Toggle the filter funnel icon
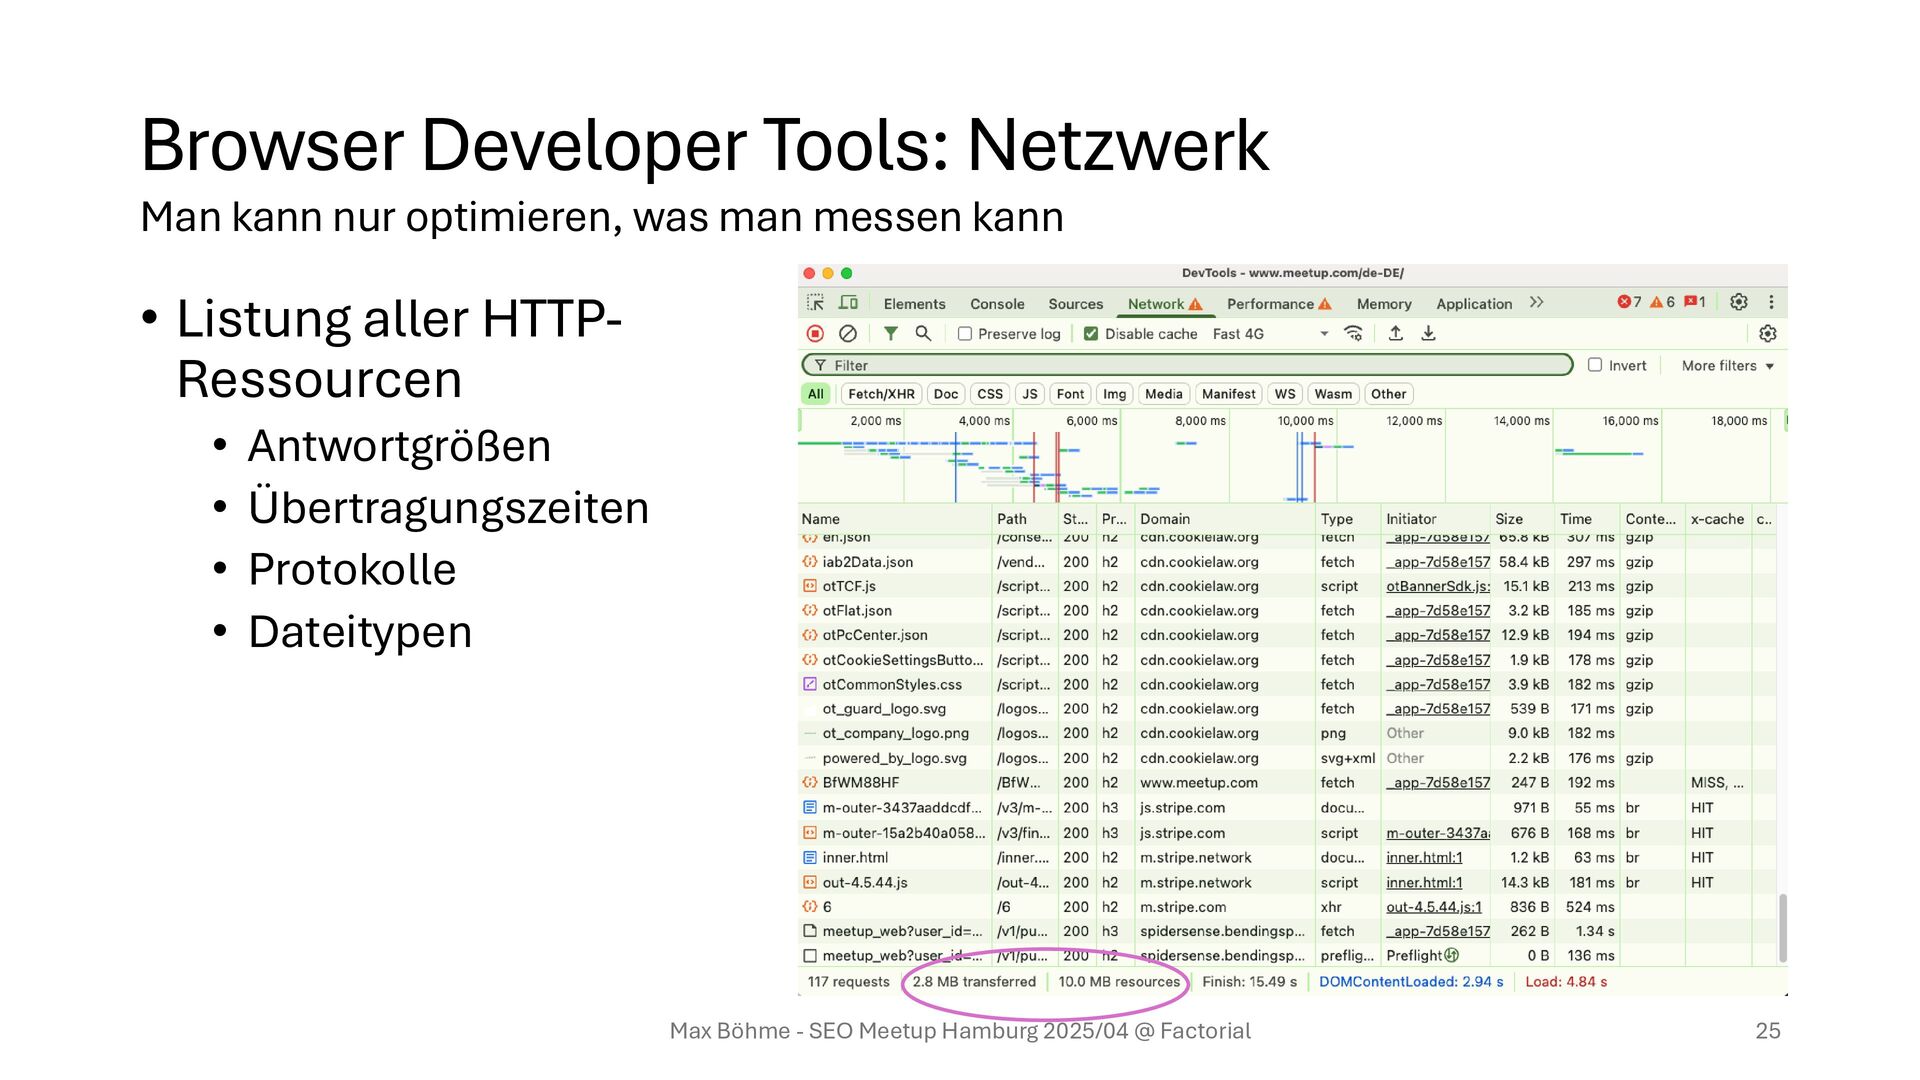This screenshot has width=1920, height=1080. [890, 334]
